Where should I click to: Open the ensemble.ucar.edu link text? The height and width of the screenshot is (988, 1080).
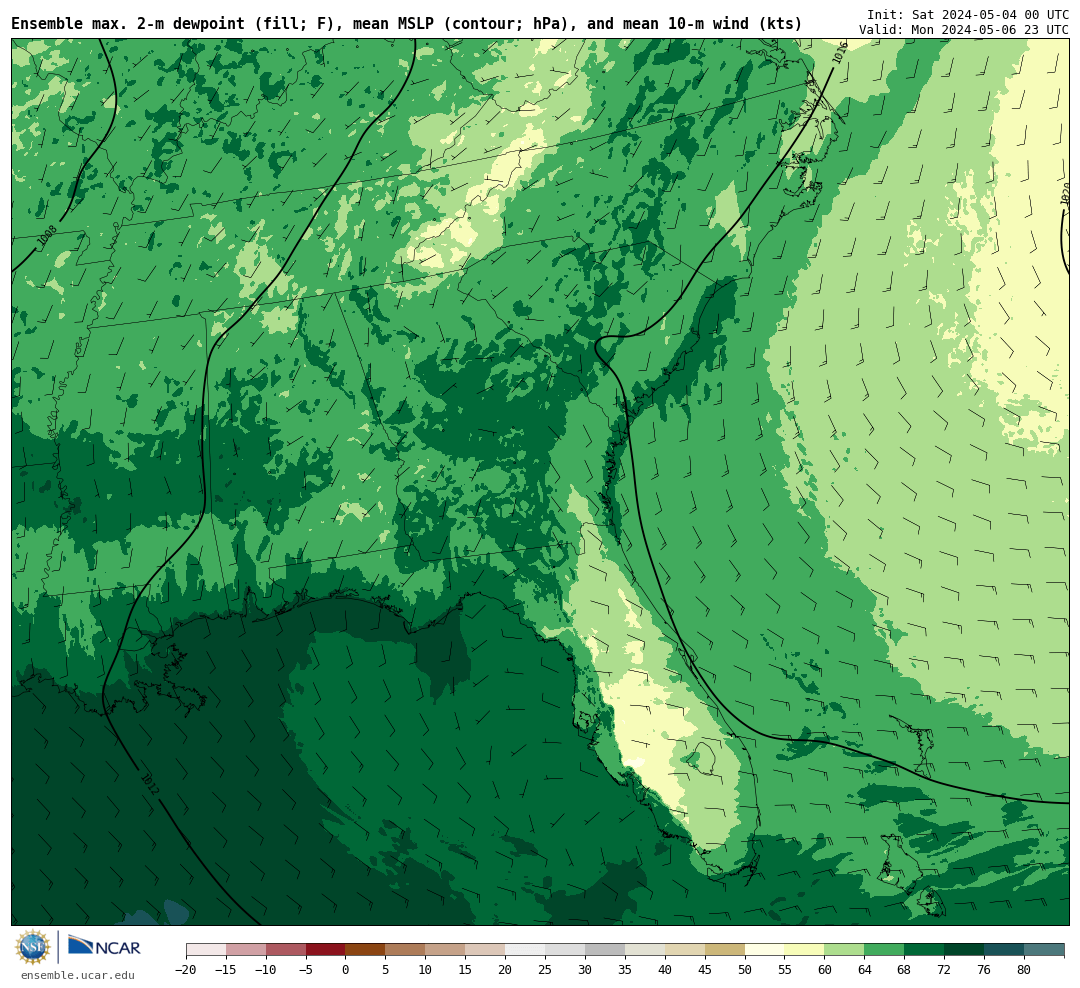click(x=78, y=976)
